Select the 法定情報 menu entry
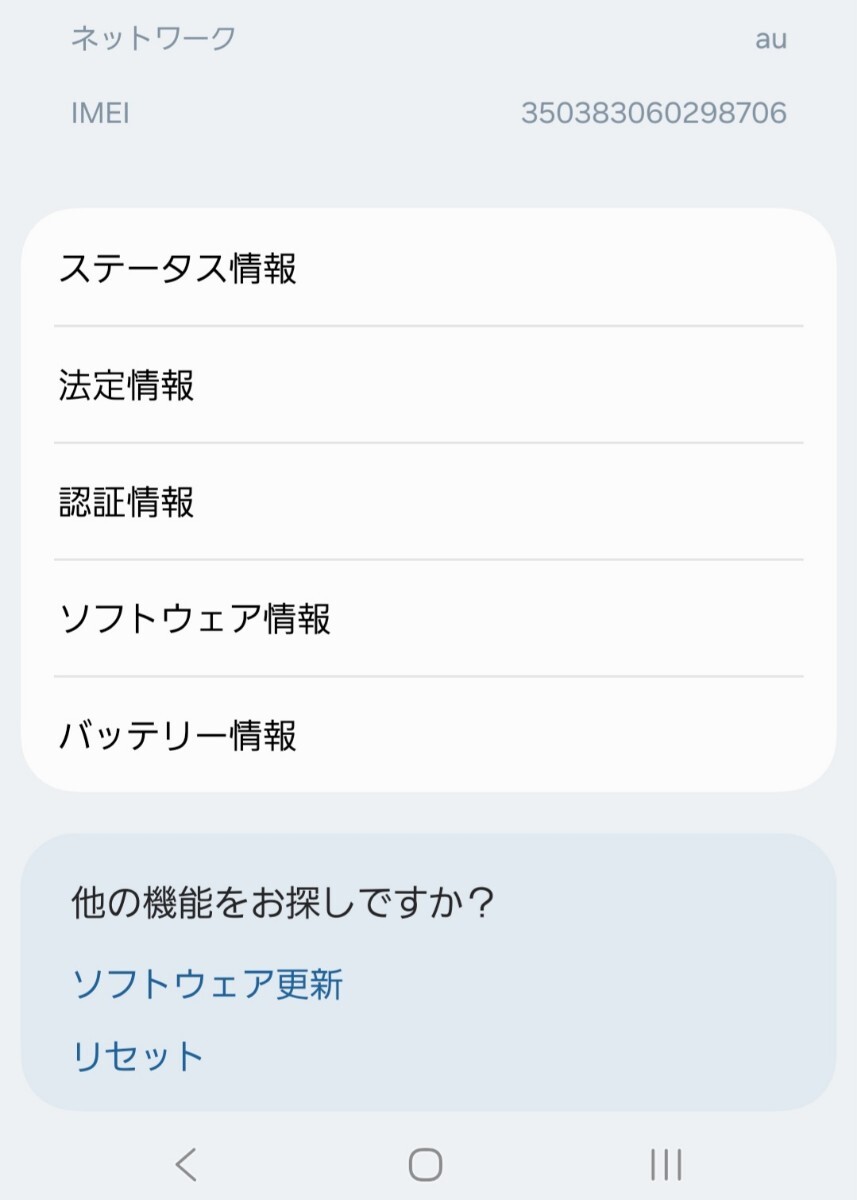Screen dimensions: 857x1200 coord(428,385)
